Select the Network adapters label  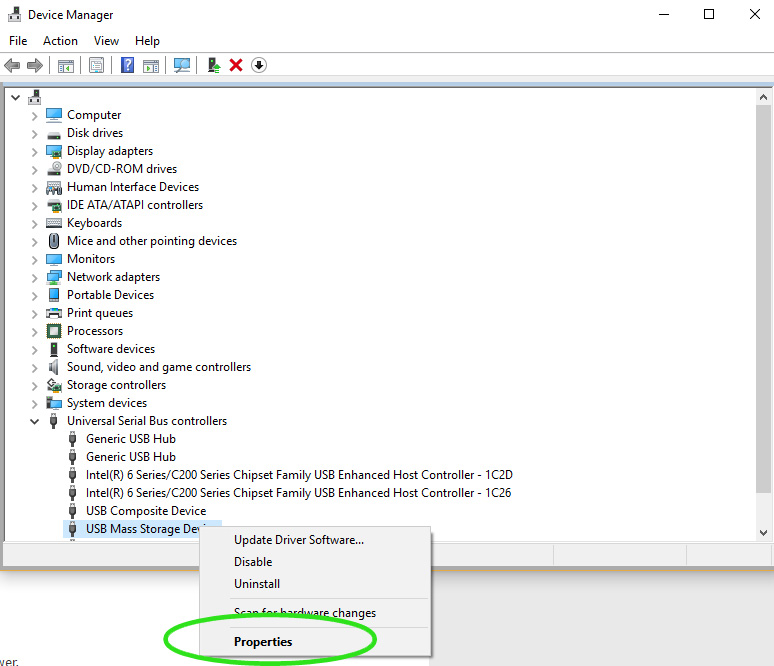tap(114, 277)
